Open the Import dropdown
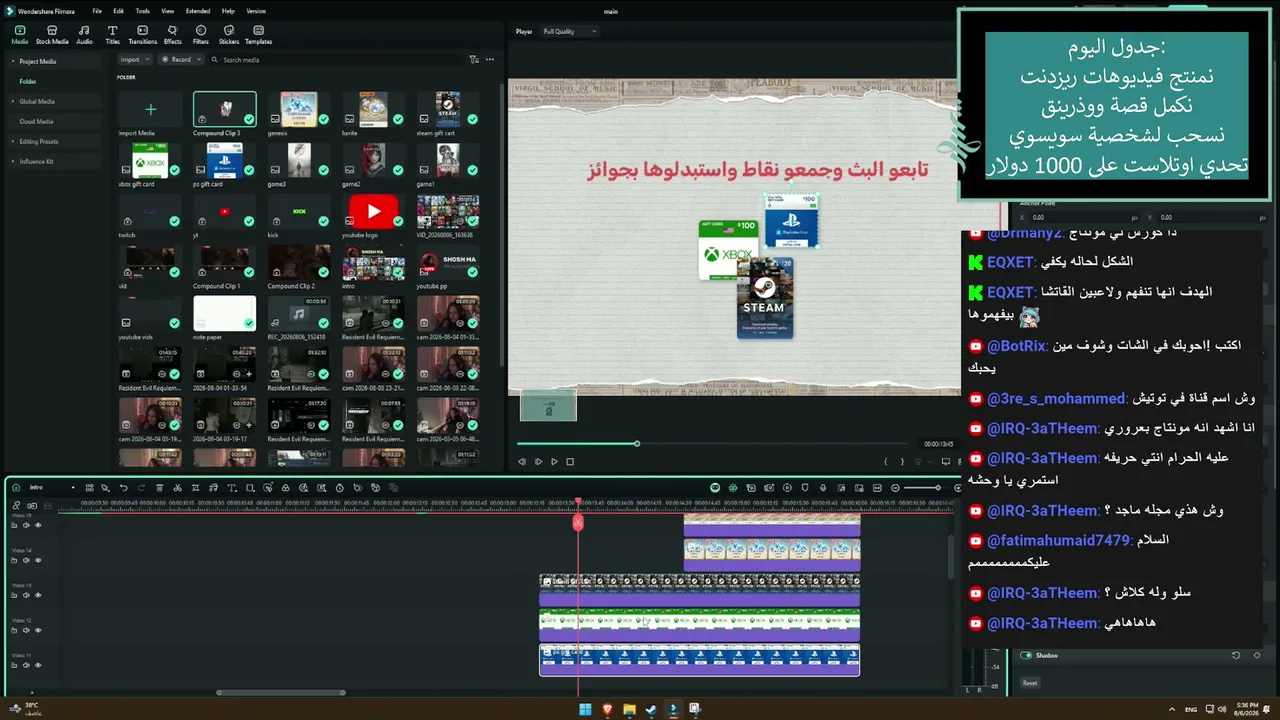The image size is (1280, 720). click(133, 60)
